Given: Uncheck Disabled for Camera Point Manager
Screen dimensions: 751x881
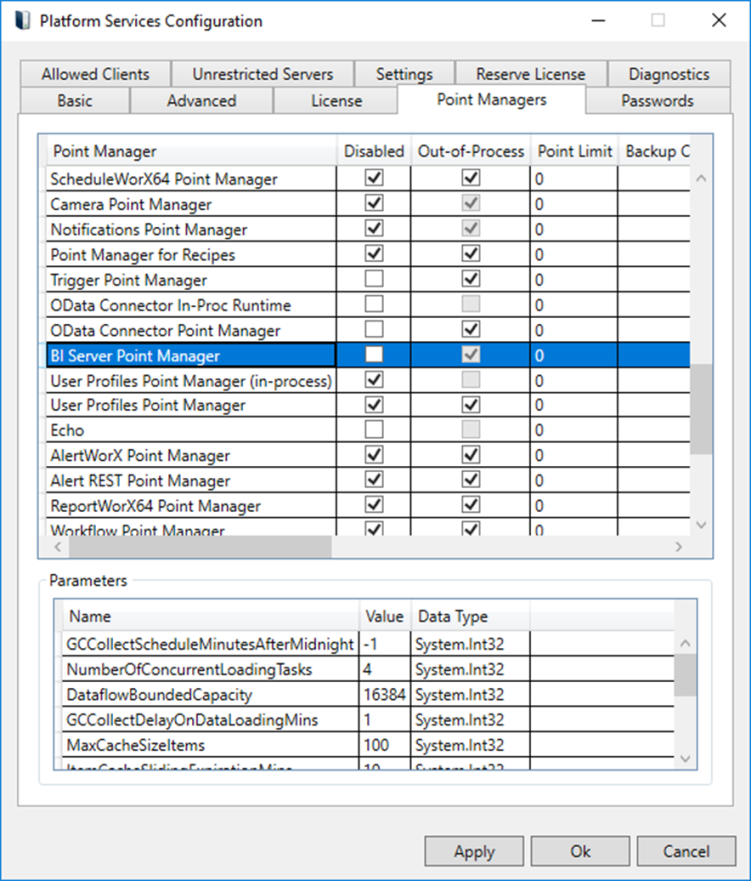Looking at the screenshot, I should tap(375, 204).
